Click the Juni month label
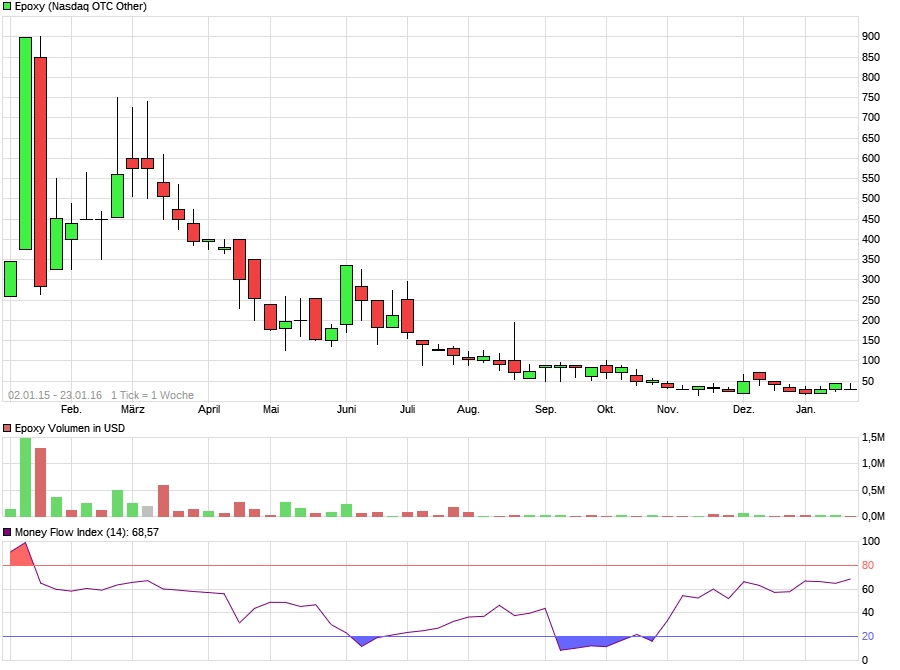This screenshot has height=670, width=900. [347, 409]
